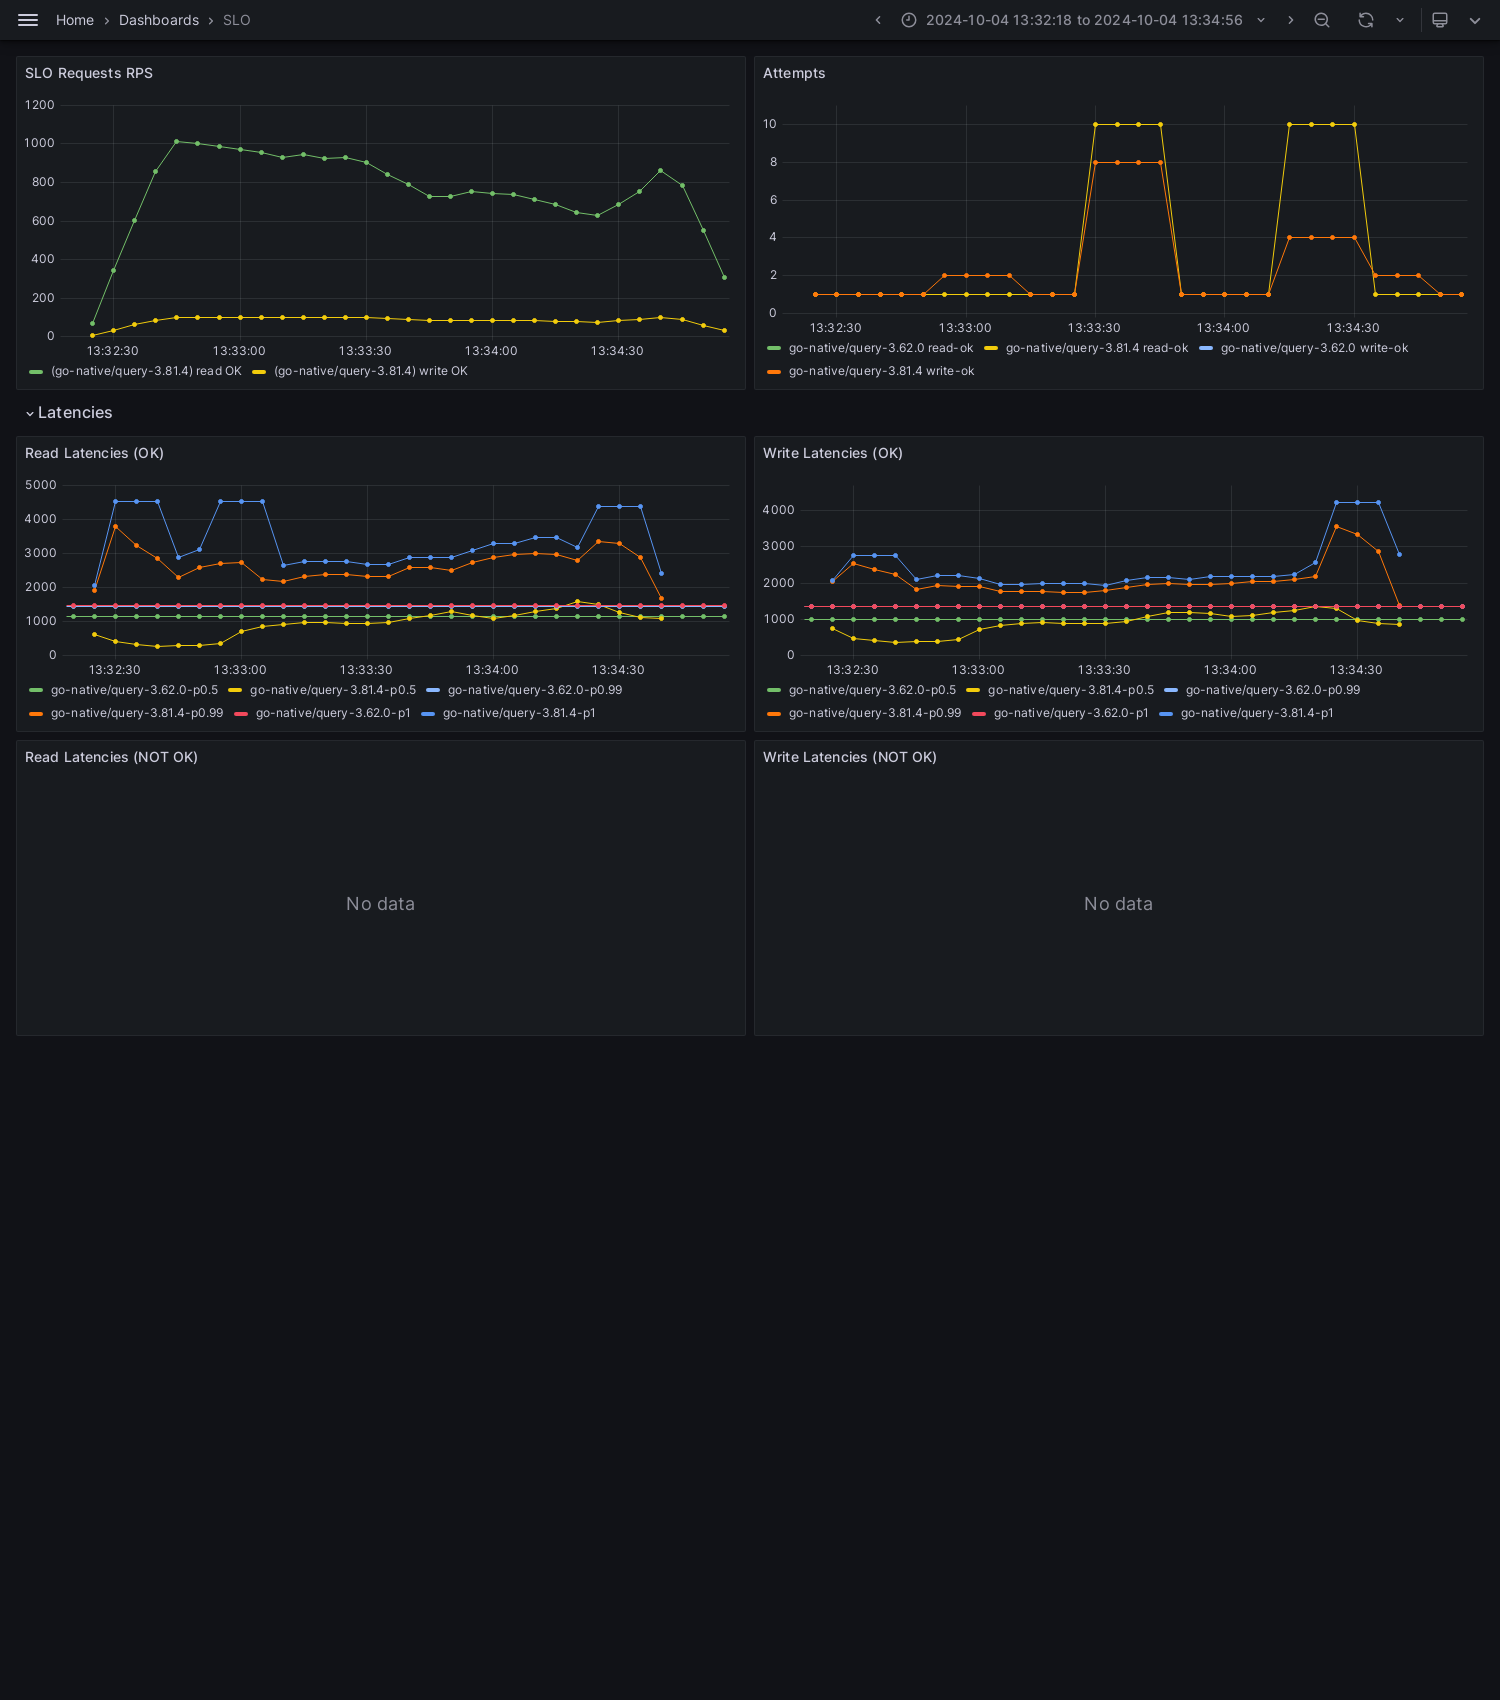The height and width of the screenshot is (1700, 1500).
Task: Toggle query-3.62.0 read-ok in Attempts legend
Action: coord(881,348)
